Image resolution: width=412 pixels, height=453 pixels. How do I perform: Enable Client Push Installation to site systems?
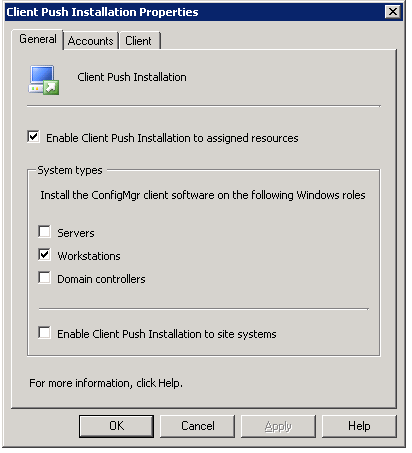[x=44, y=333]
